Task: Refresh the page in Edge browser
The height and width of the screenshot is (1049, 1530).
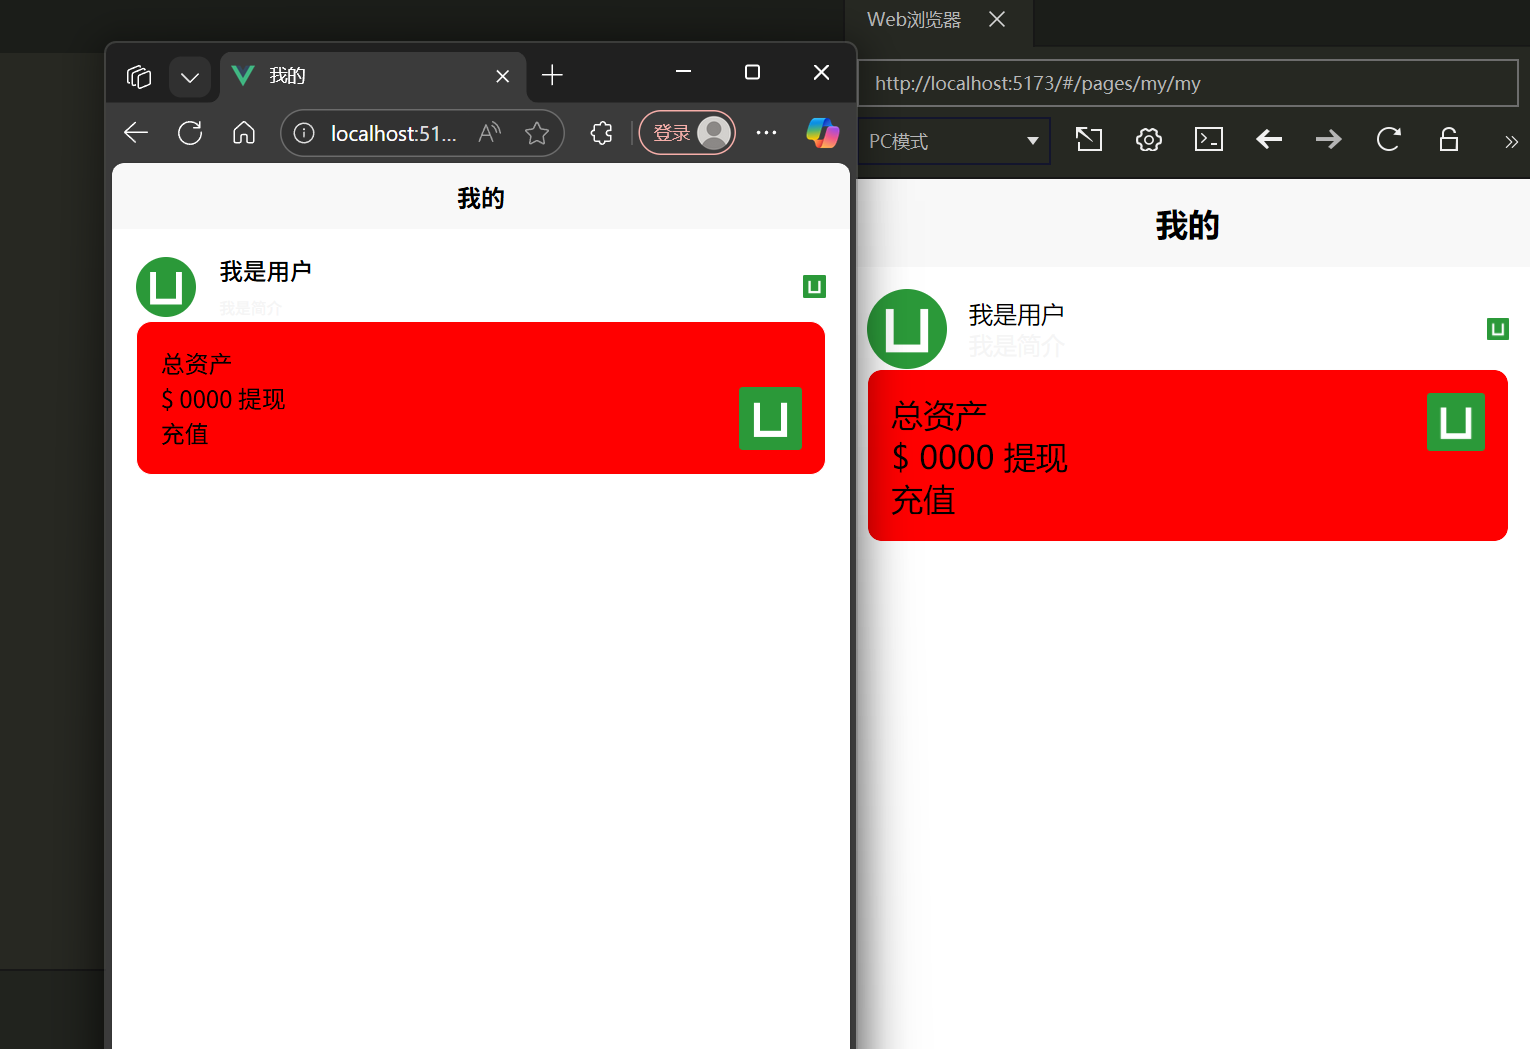Action: click(x=190, y=133)
